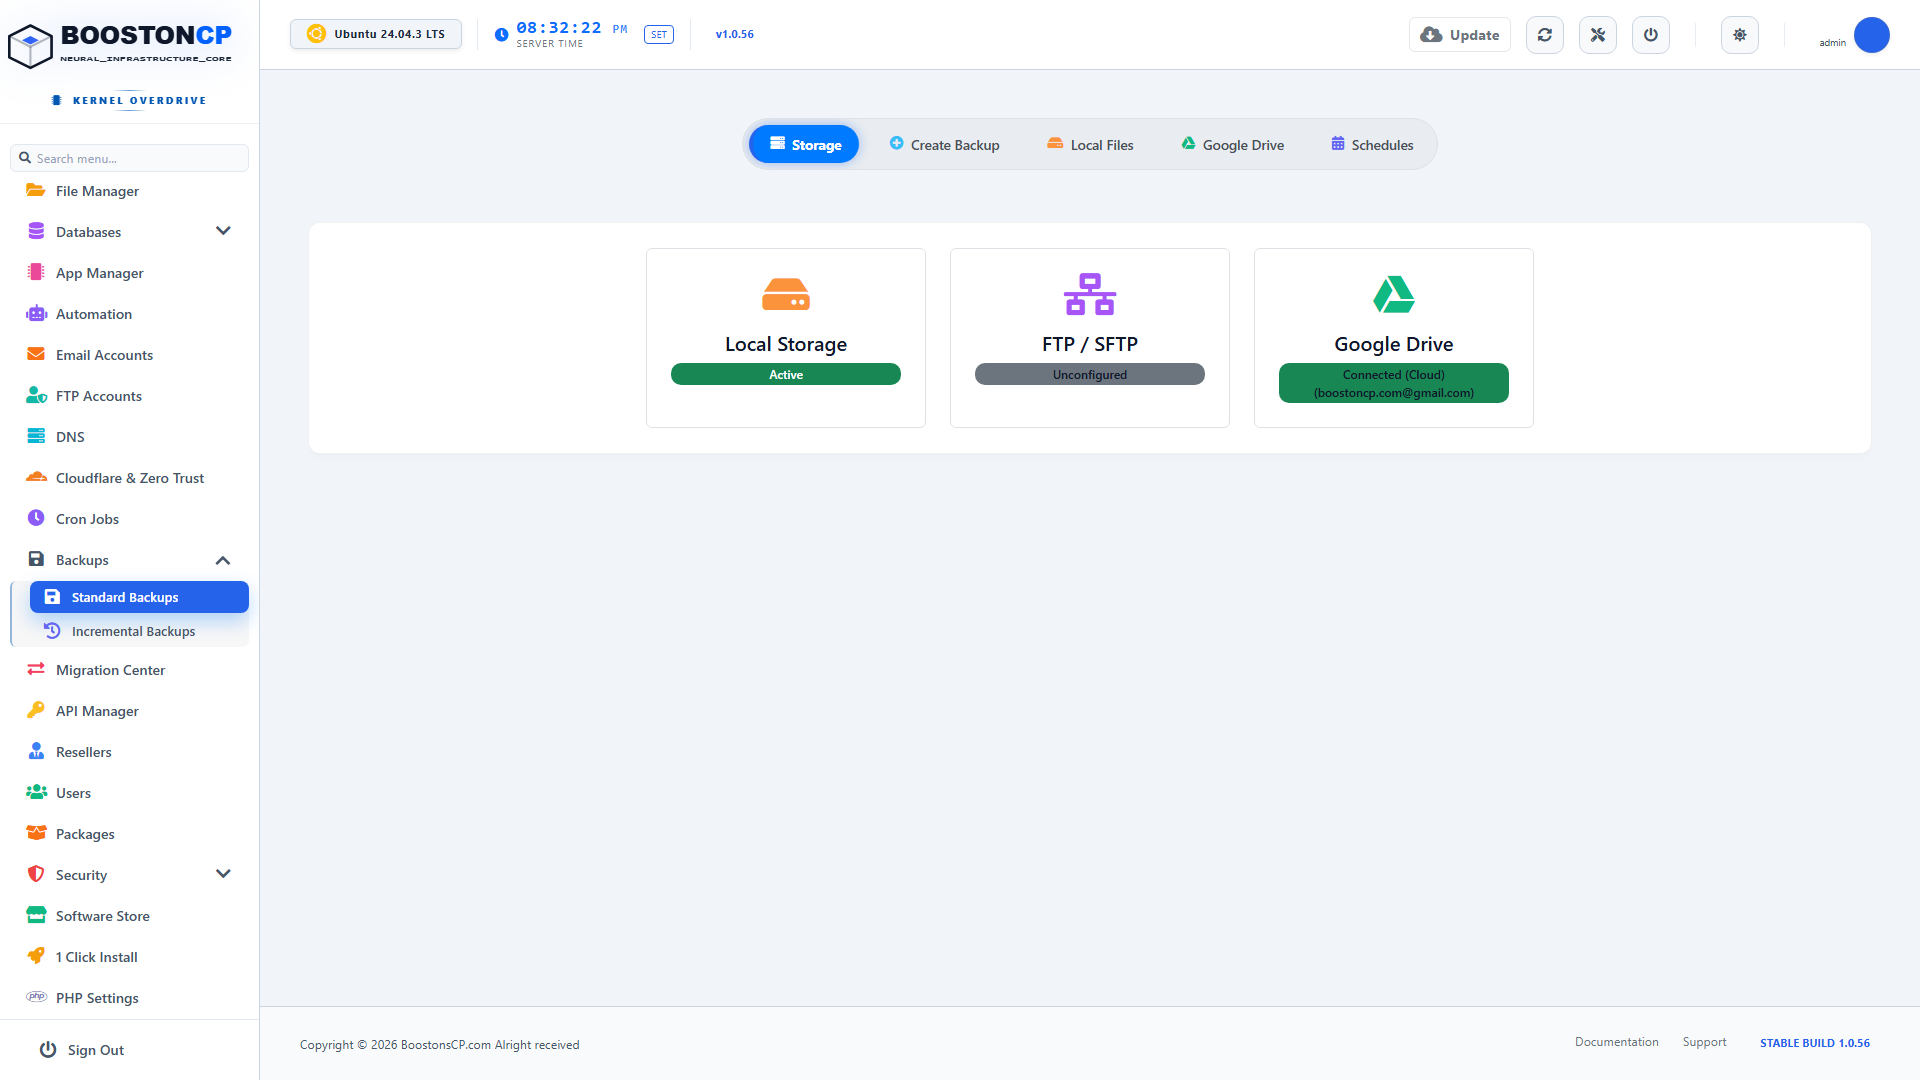Image resolution: width=1920 pixels, height=1080 pixels.
Task: Switch to the Create Backup tab
Action: 944,145
